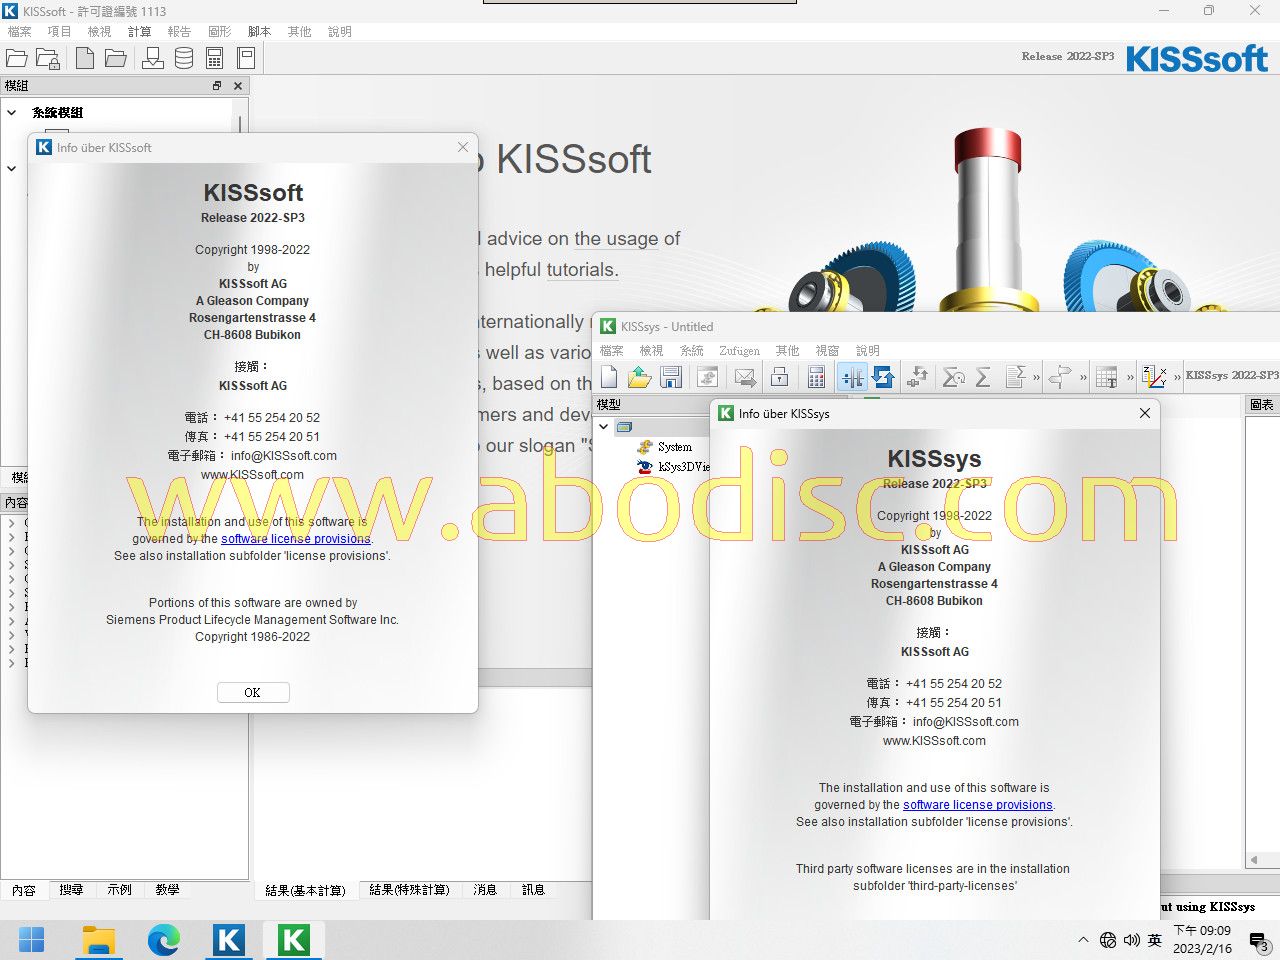Click the calculator icon in KISSsoft toolbar
Viewport: 1280px width, 960px height.
point(215,58)
